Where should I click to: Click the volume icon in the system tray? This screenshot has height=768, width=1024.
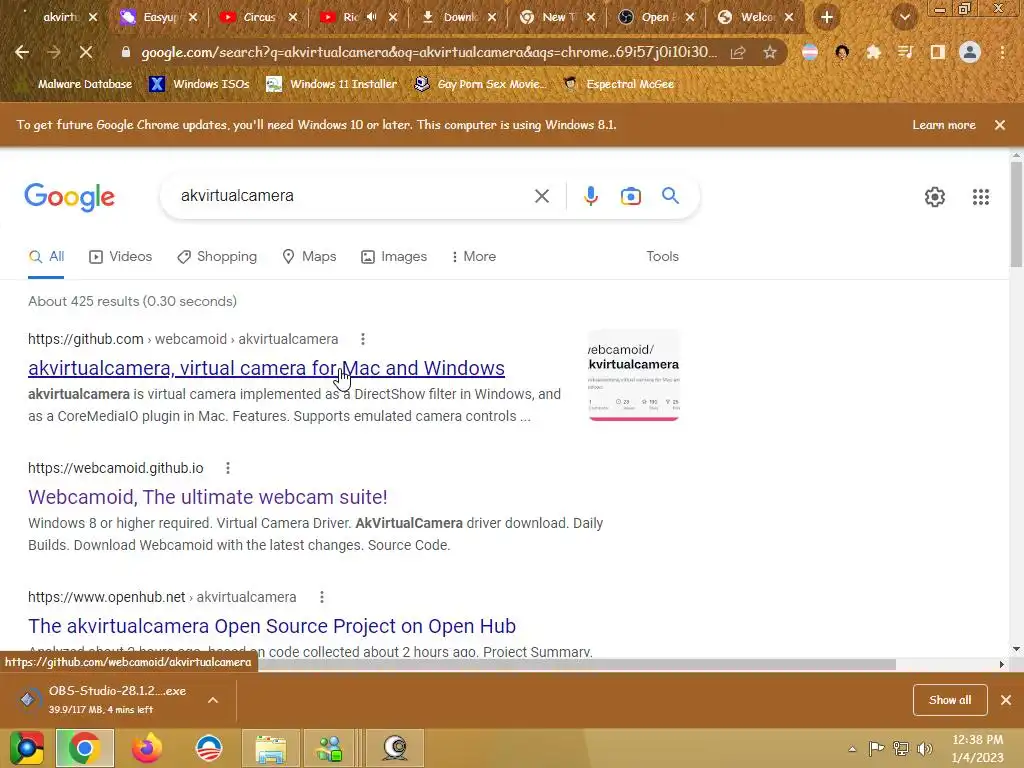point(924,748)
